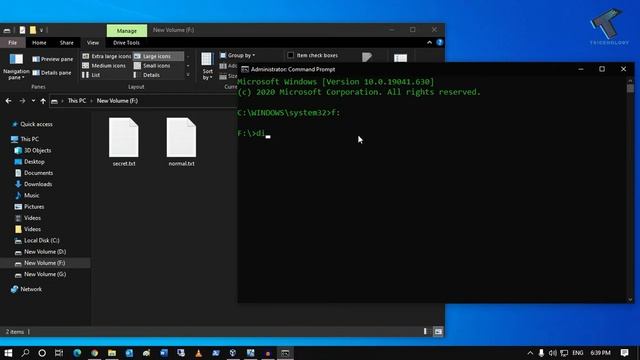Open the Windows Start menu
This screenshot has height=360, width=640.
(8, 353)
